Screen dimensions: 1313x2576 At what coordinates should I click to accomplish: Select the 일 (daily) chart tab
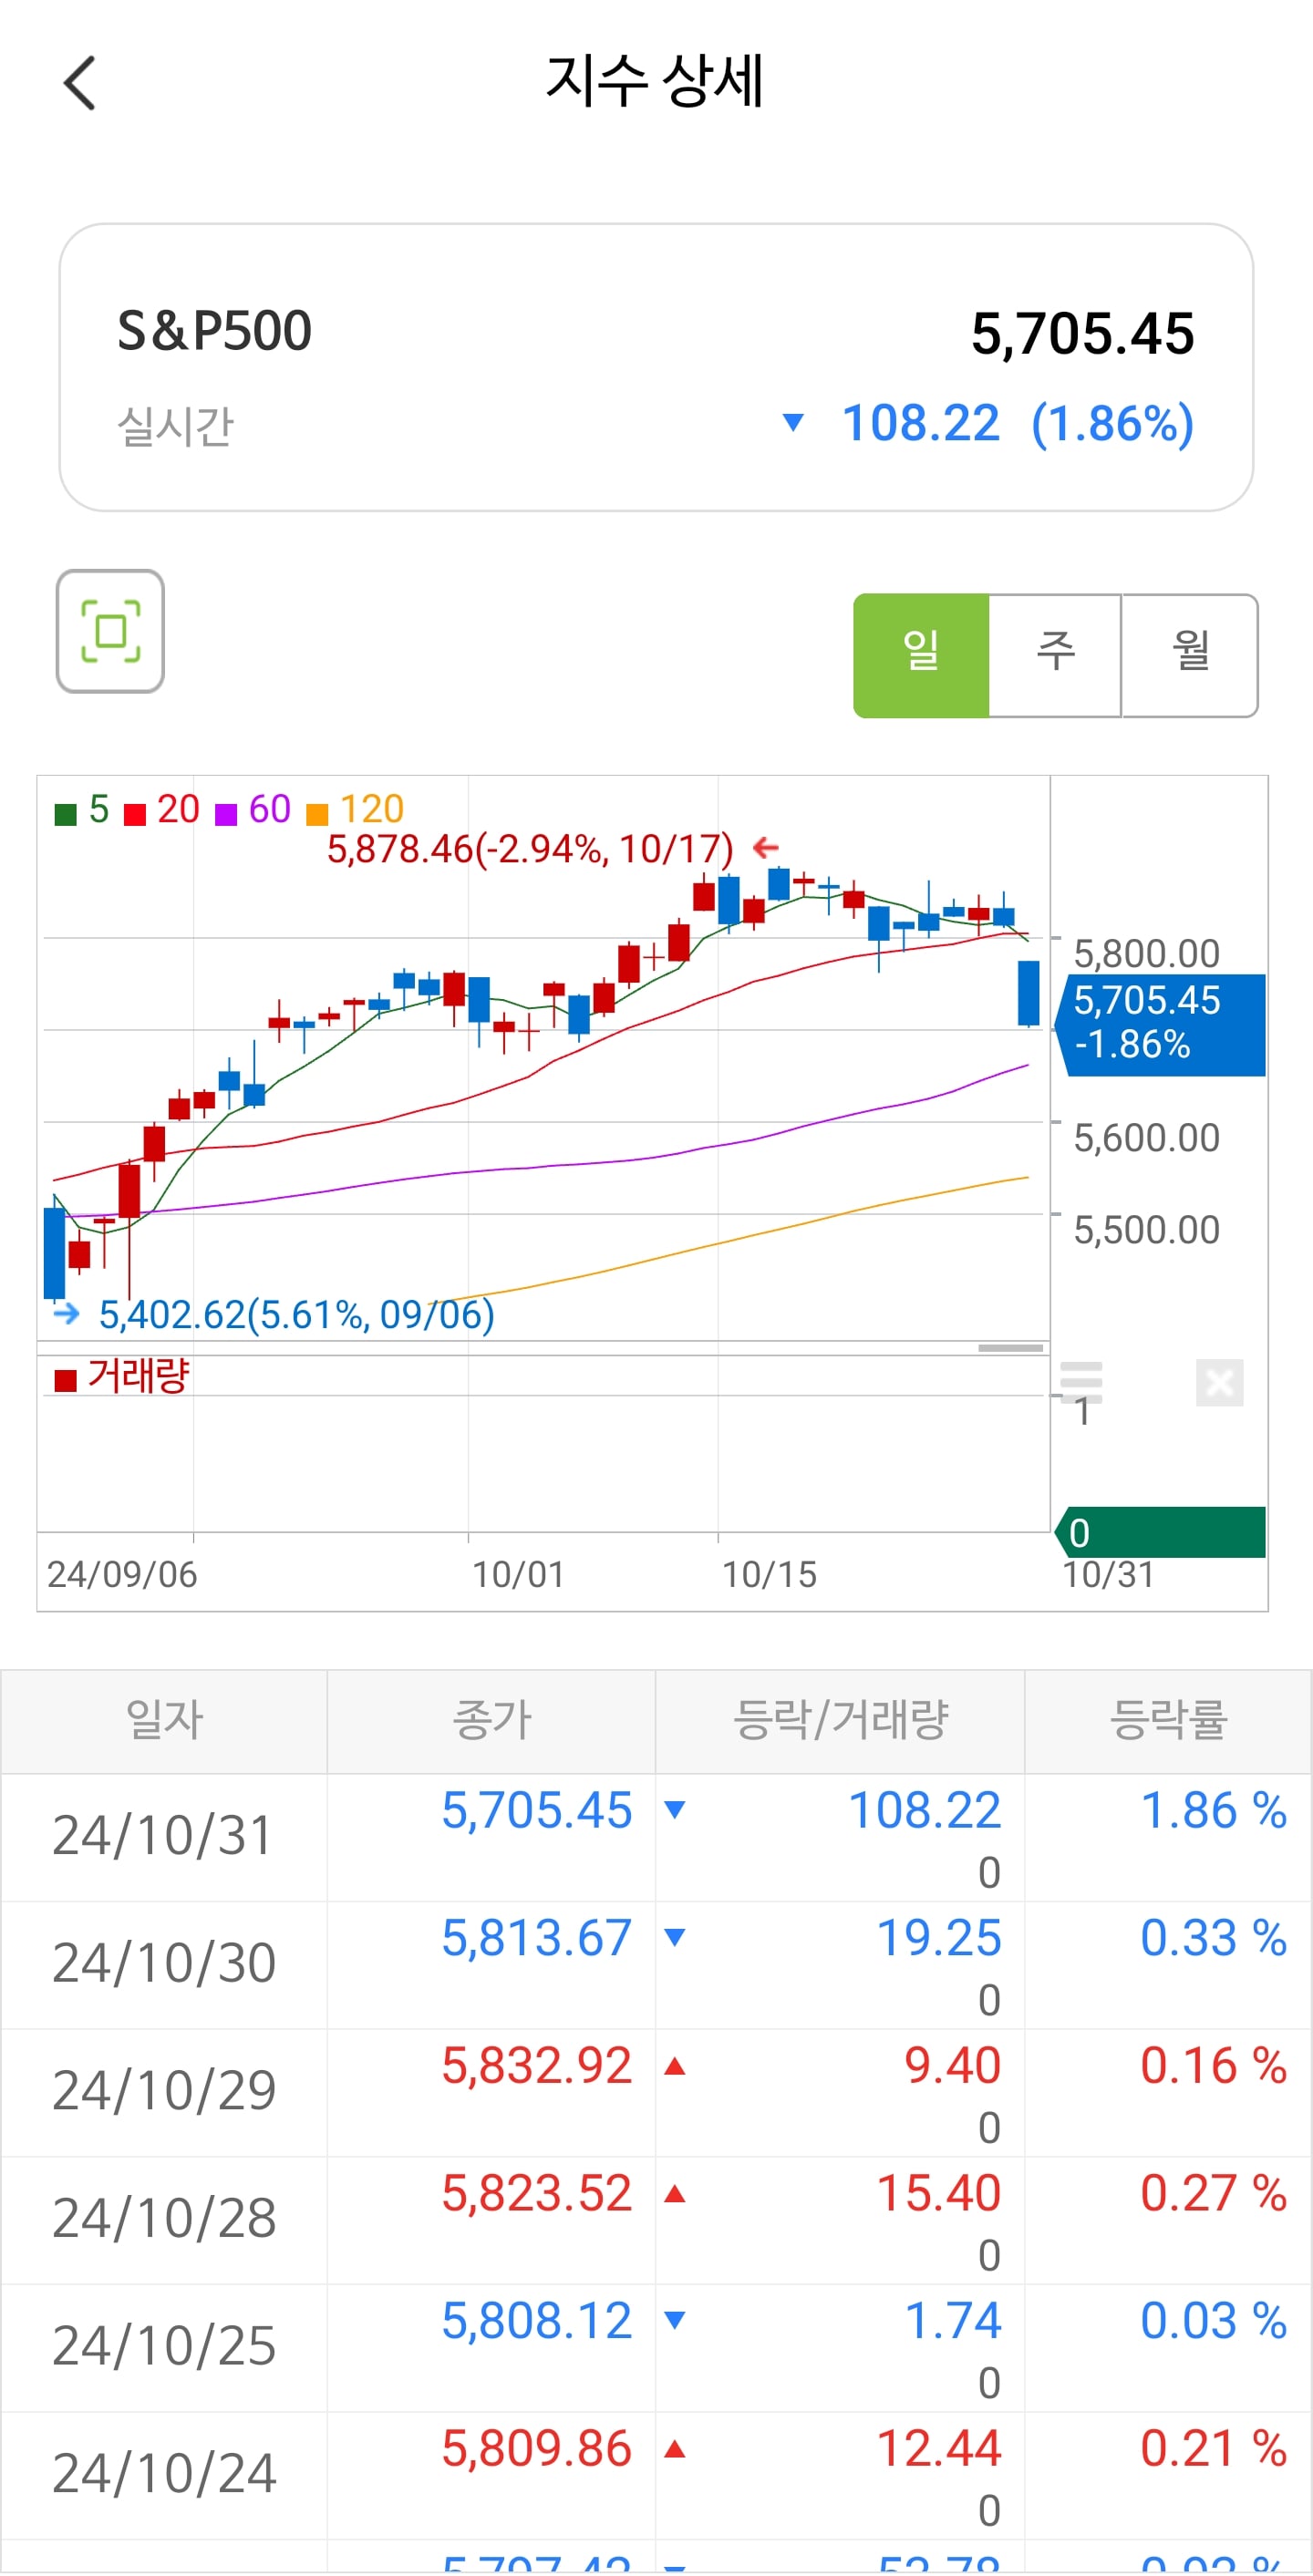coord(921,655)
